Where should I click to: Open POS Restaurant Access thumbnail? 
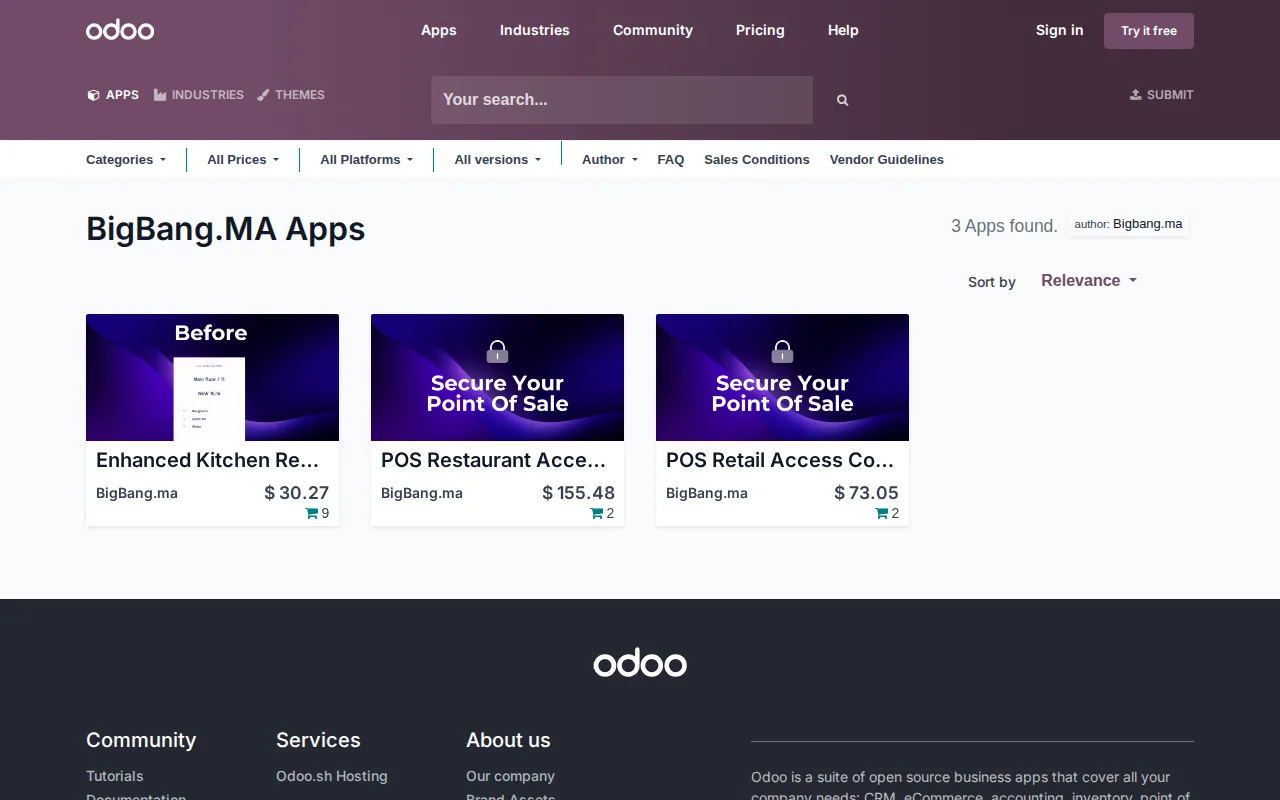pyautogui.click(x=497, y=377)
